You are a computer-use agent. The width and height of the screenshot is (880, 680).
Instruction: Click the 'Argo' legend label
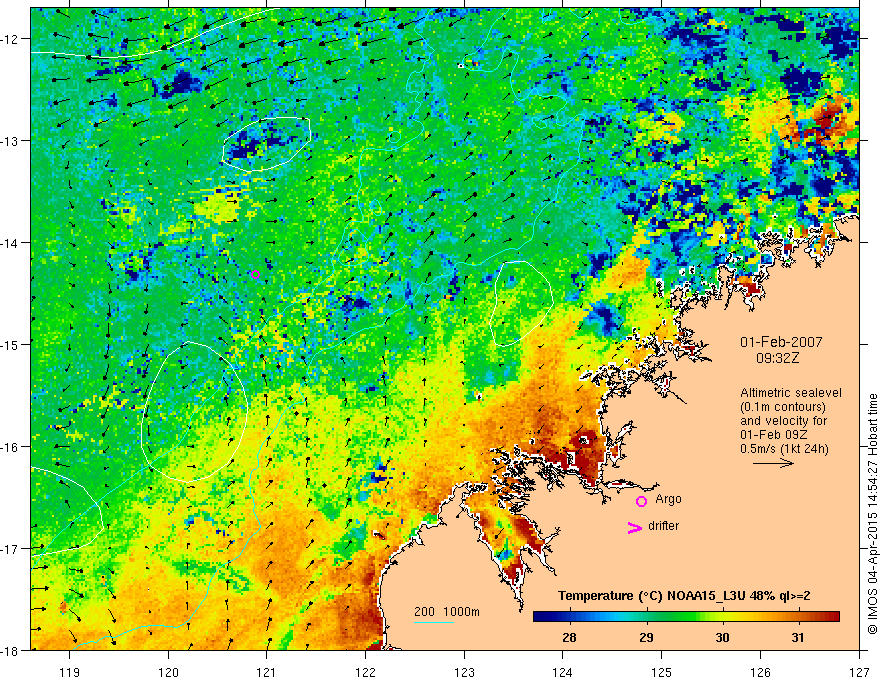pyautogui.click(x=668, y=499)
